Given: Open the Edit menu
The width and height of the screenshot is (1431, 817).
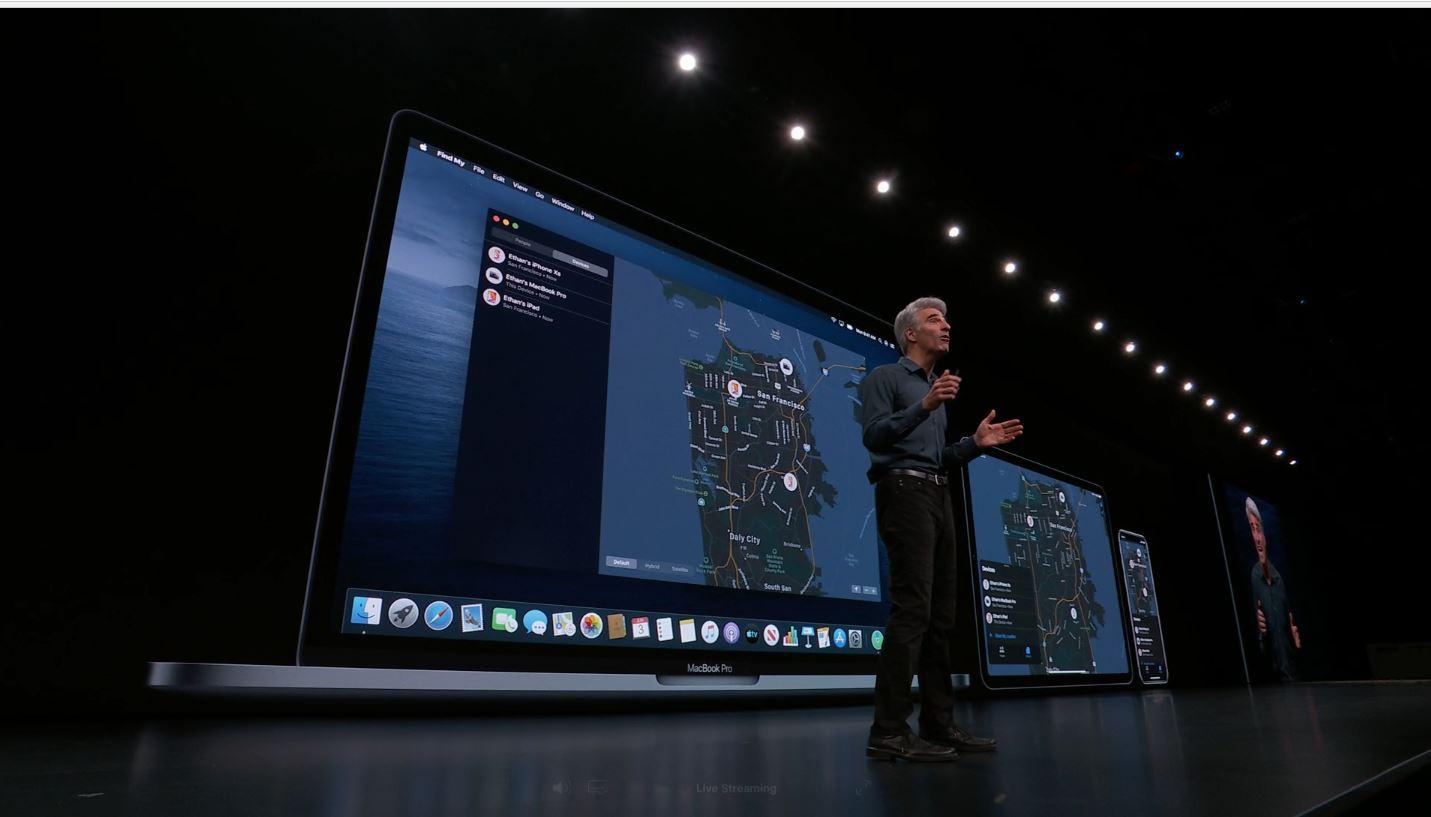Looking at the screenshot, I should (x=499, y=178).
